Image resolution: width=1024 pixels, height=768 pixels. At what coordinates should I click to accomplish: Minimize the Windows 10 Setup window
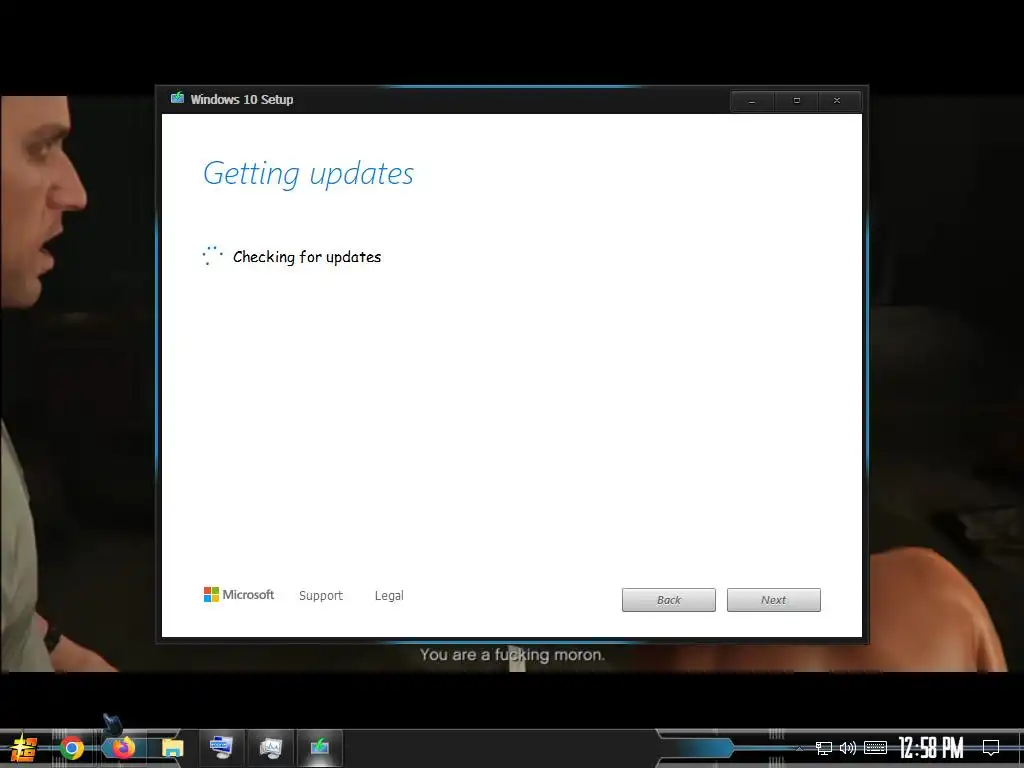752,101
